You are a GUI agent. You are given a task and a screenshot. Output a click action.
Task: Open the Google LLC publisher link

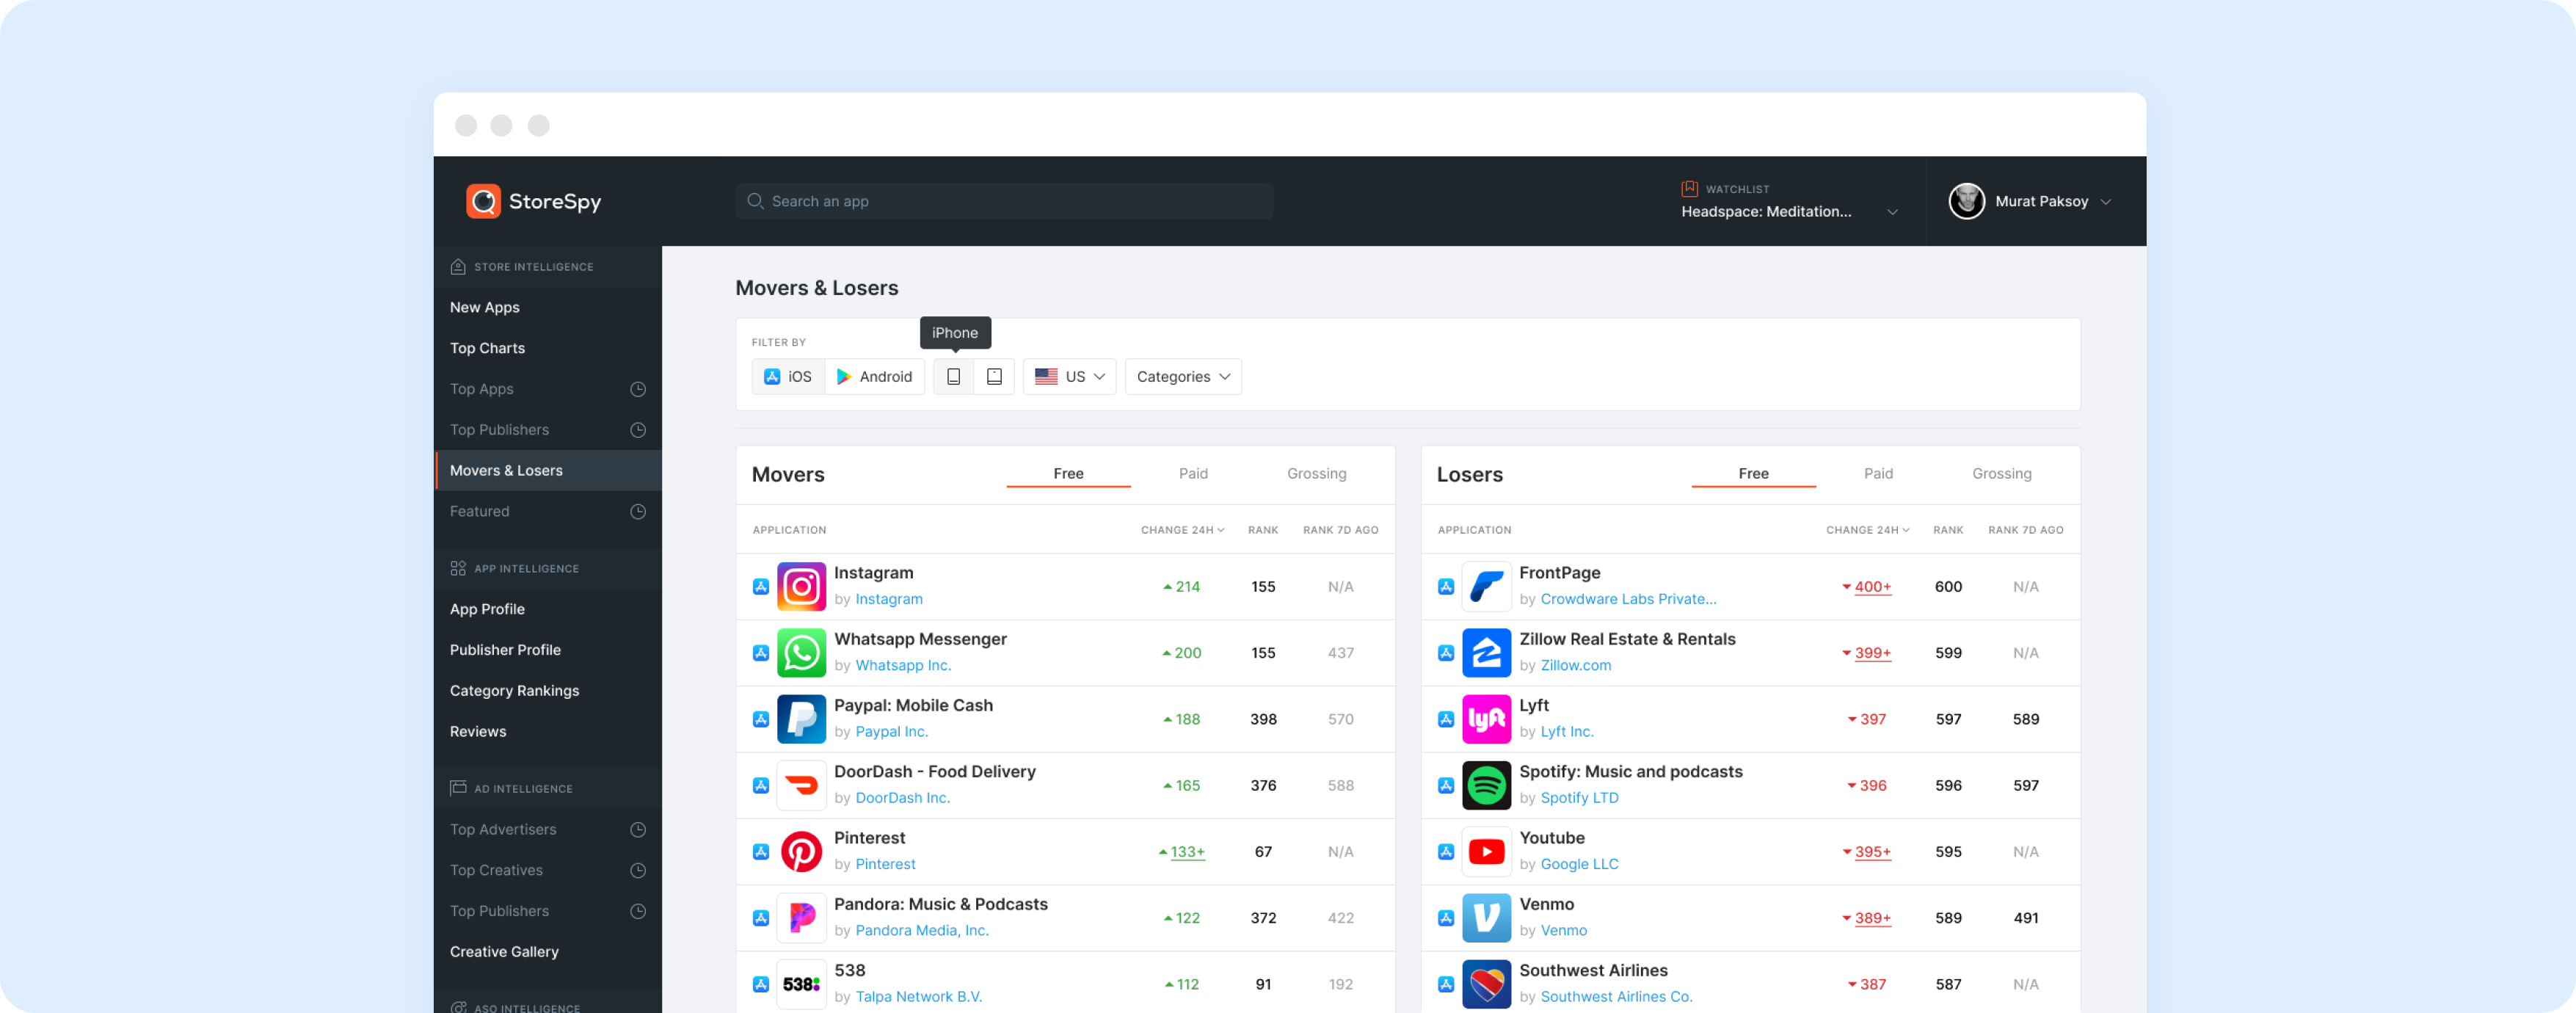[1579, 864]
